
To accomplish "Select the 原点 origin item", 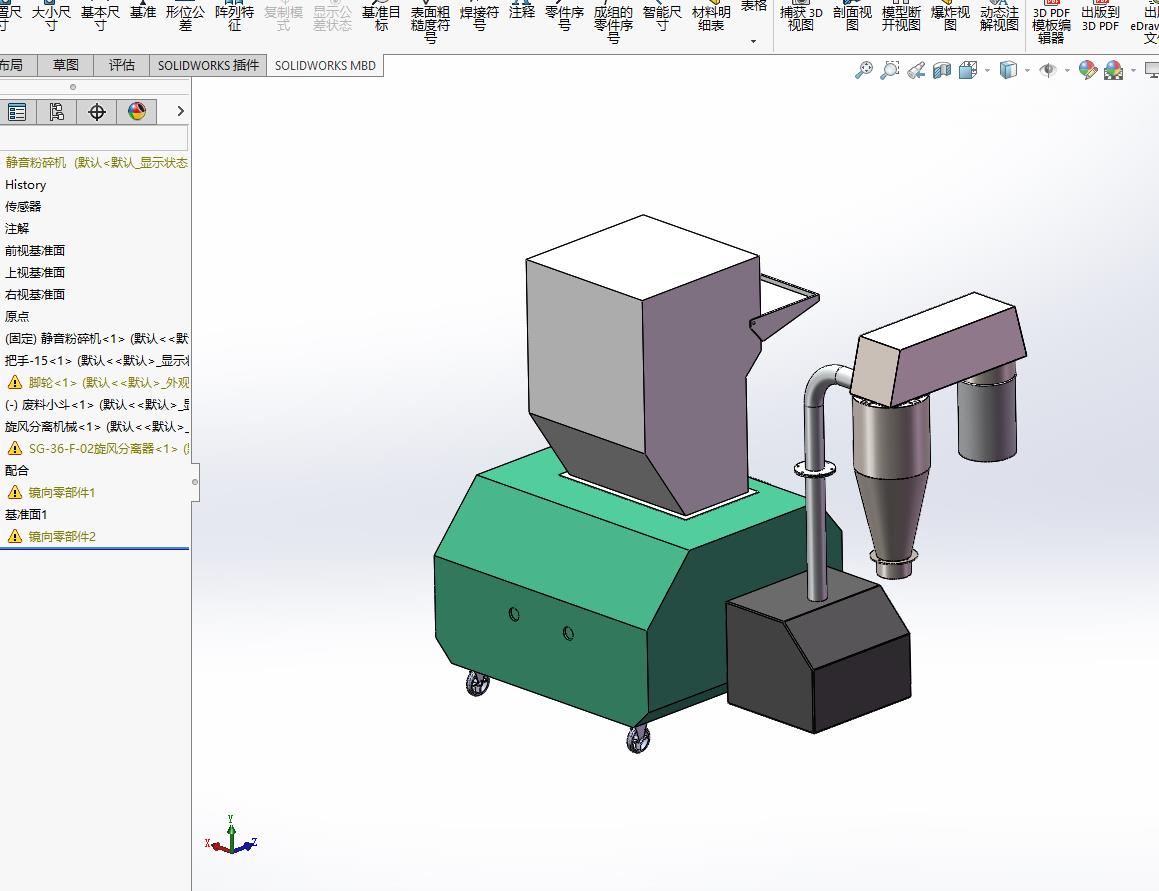I will point(17,316).
